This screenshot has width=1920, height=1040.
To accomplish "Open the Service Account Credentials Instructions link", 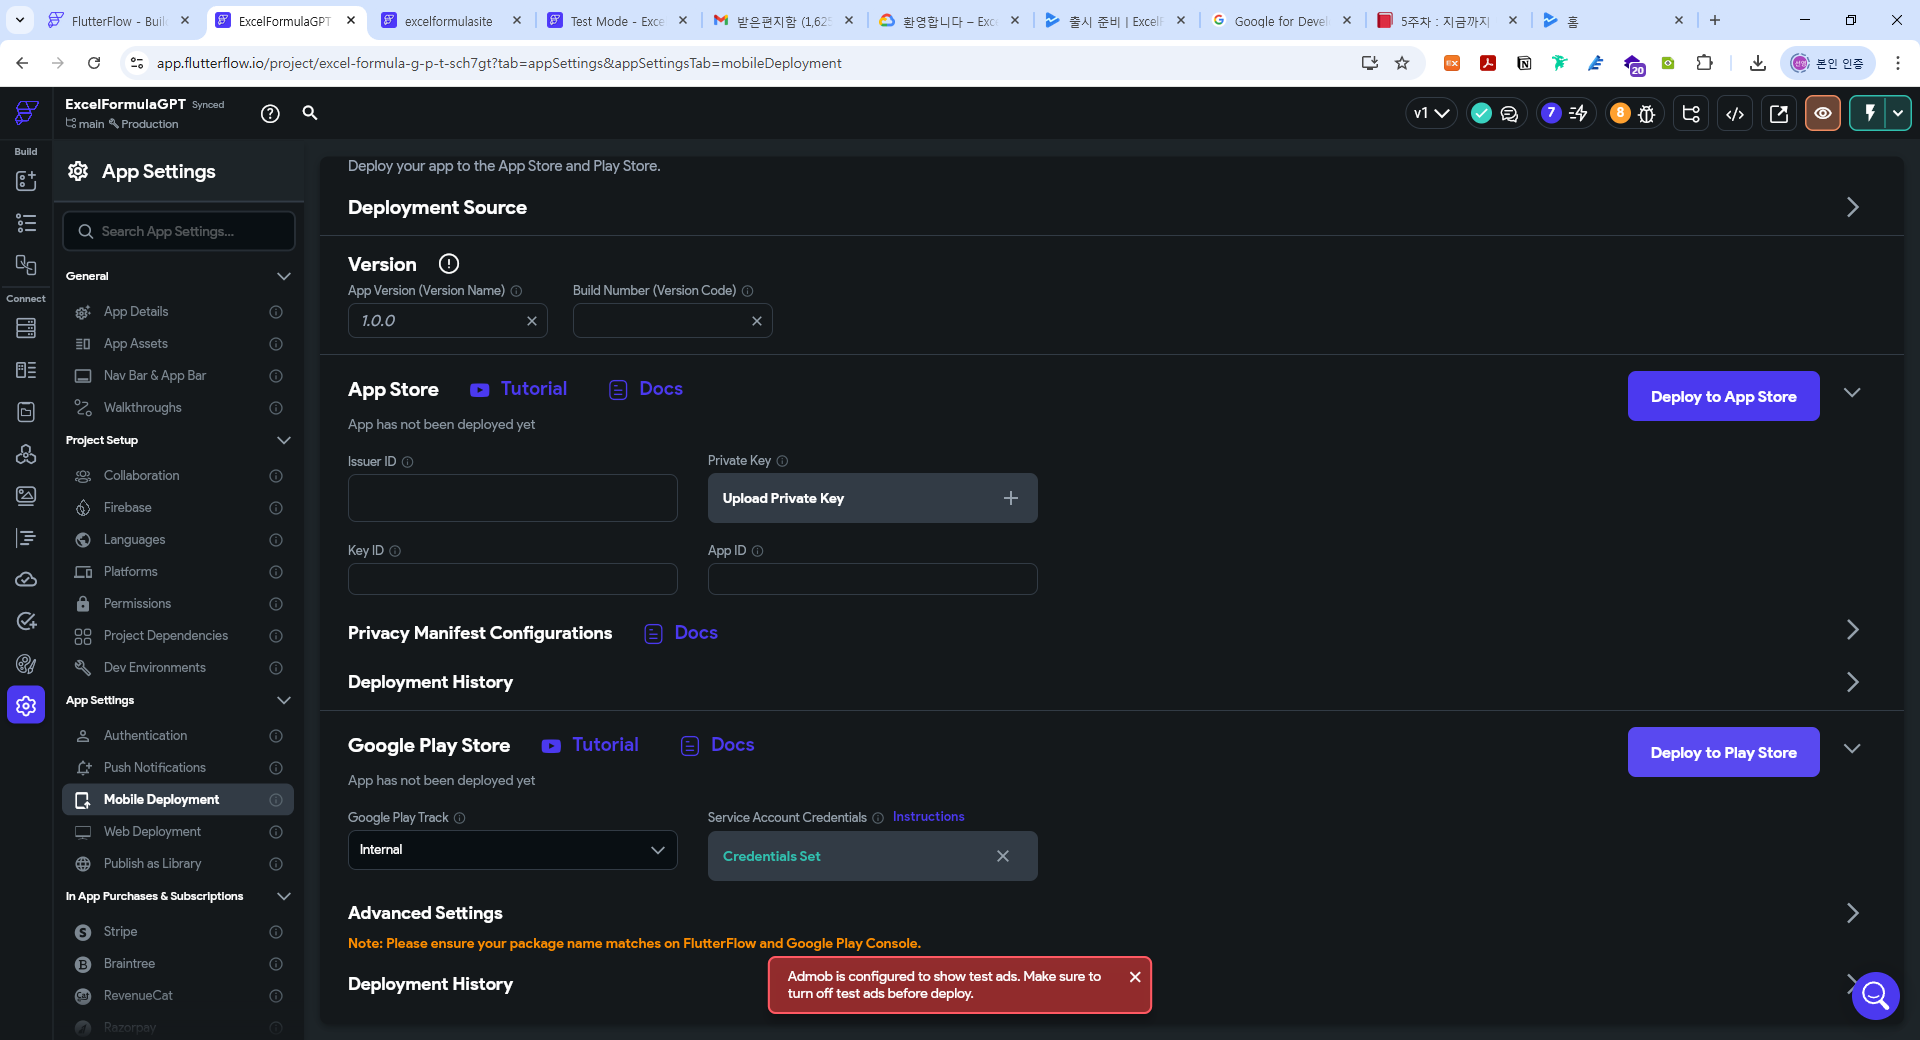I will pyautogui.click(x=928, y=817).
